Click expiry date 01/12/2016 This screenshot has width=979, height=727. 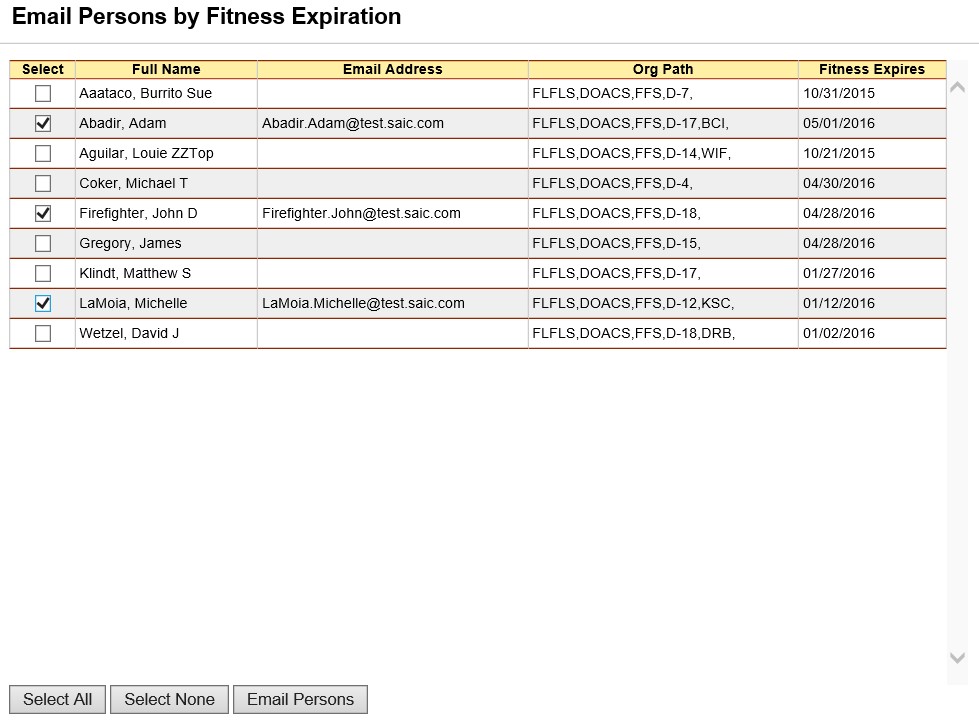coord(839,304)
